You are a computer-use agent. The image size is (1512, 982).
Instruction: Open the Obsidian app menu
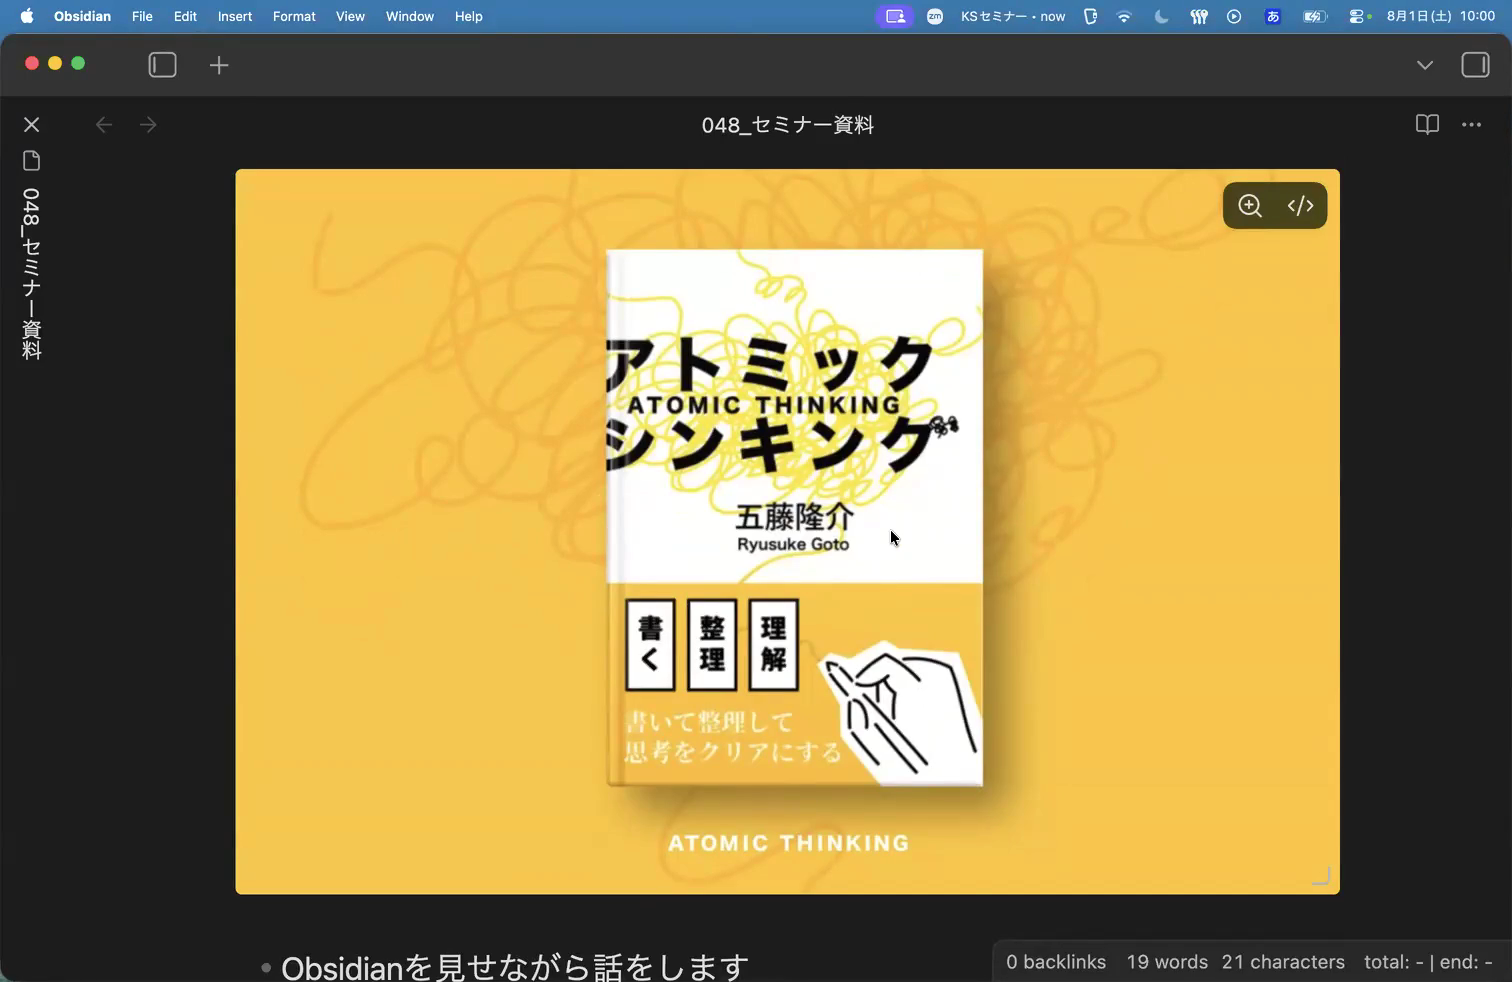[x=82, y=16]
